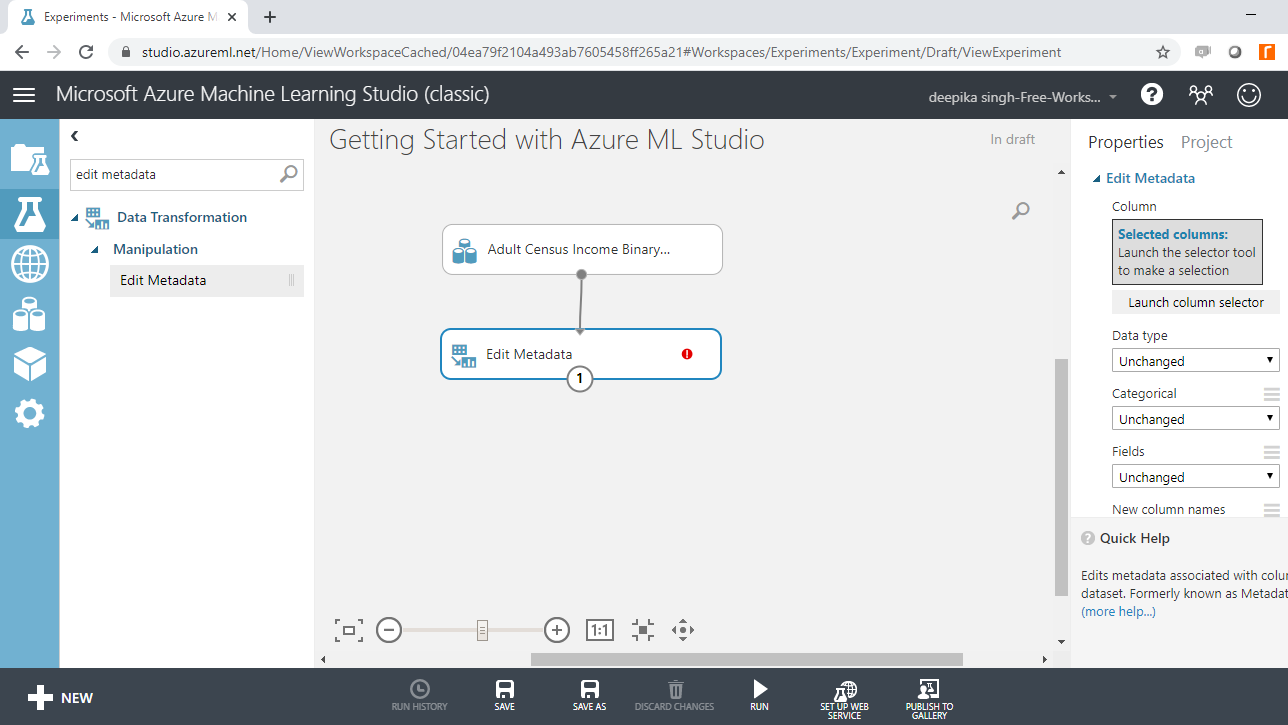
Task: Open the community people icon in header
Action: [1200, 95]
